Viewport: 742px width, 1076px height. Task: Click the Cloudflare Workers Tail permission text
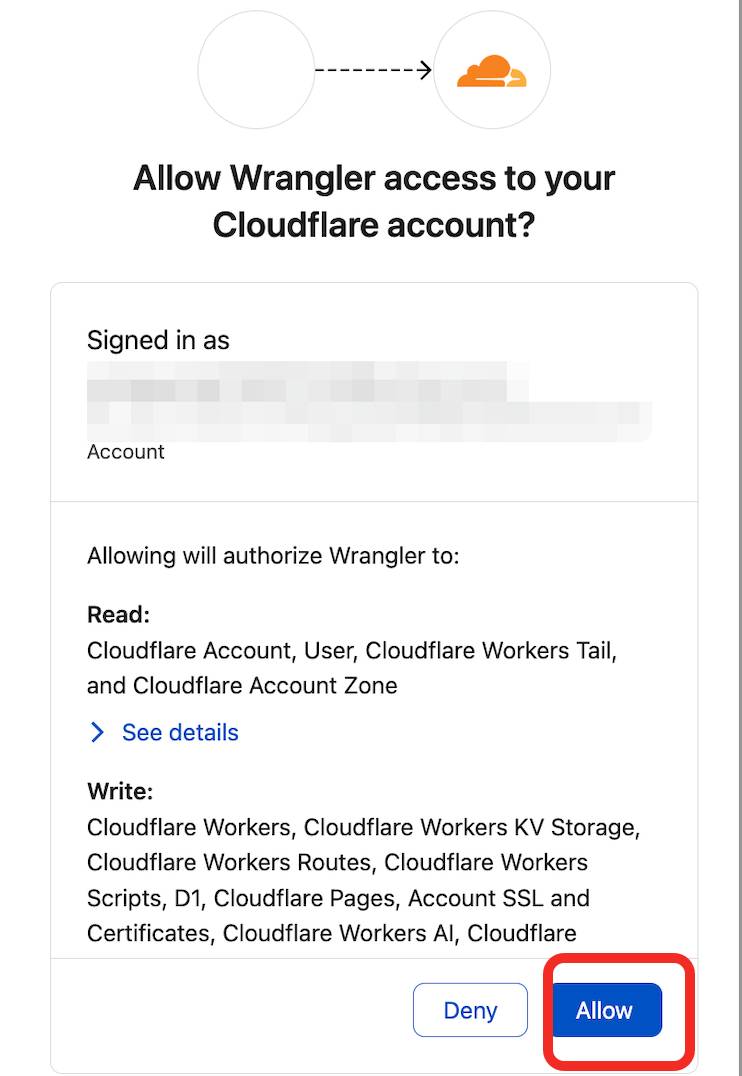pos(490,651)
